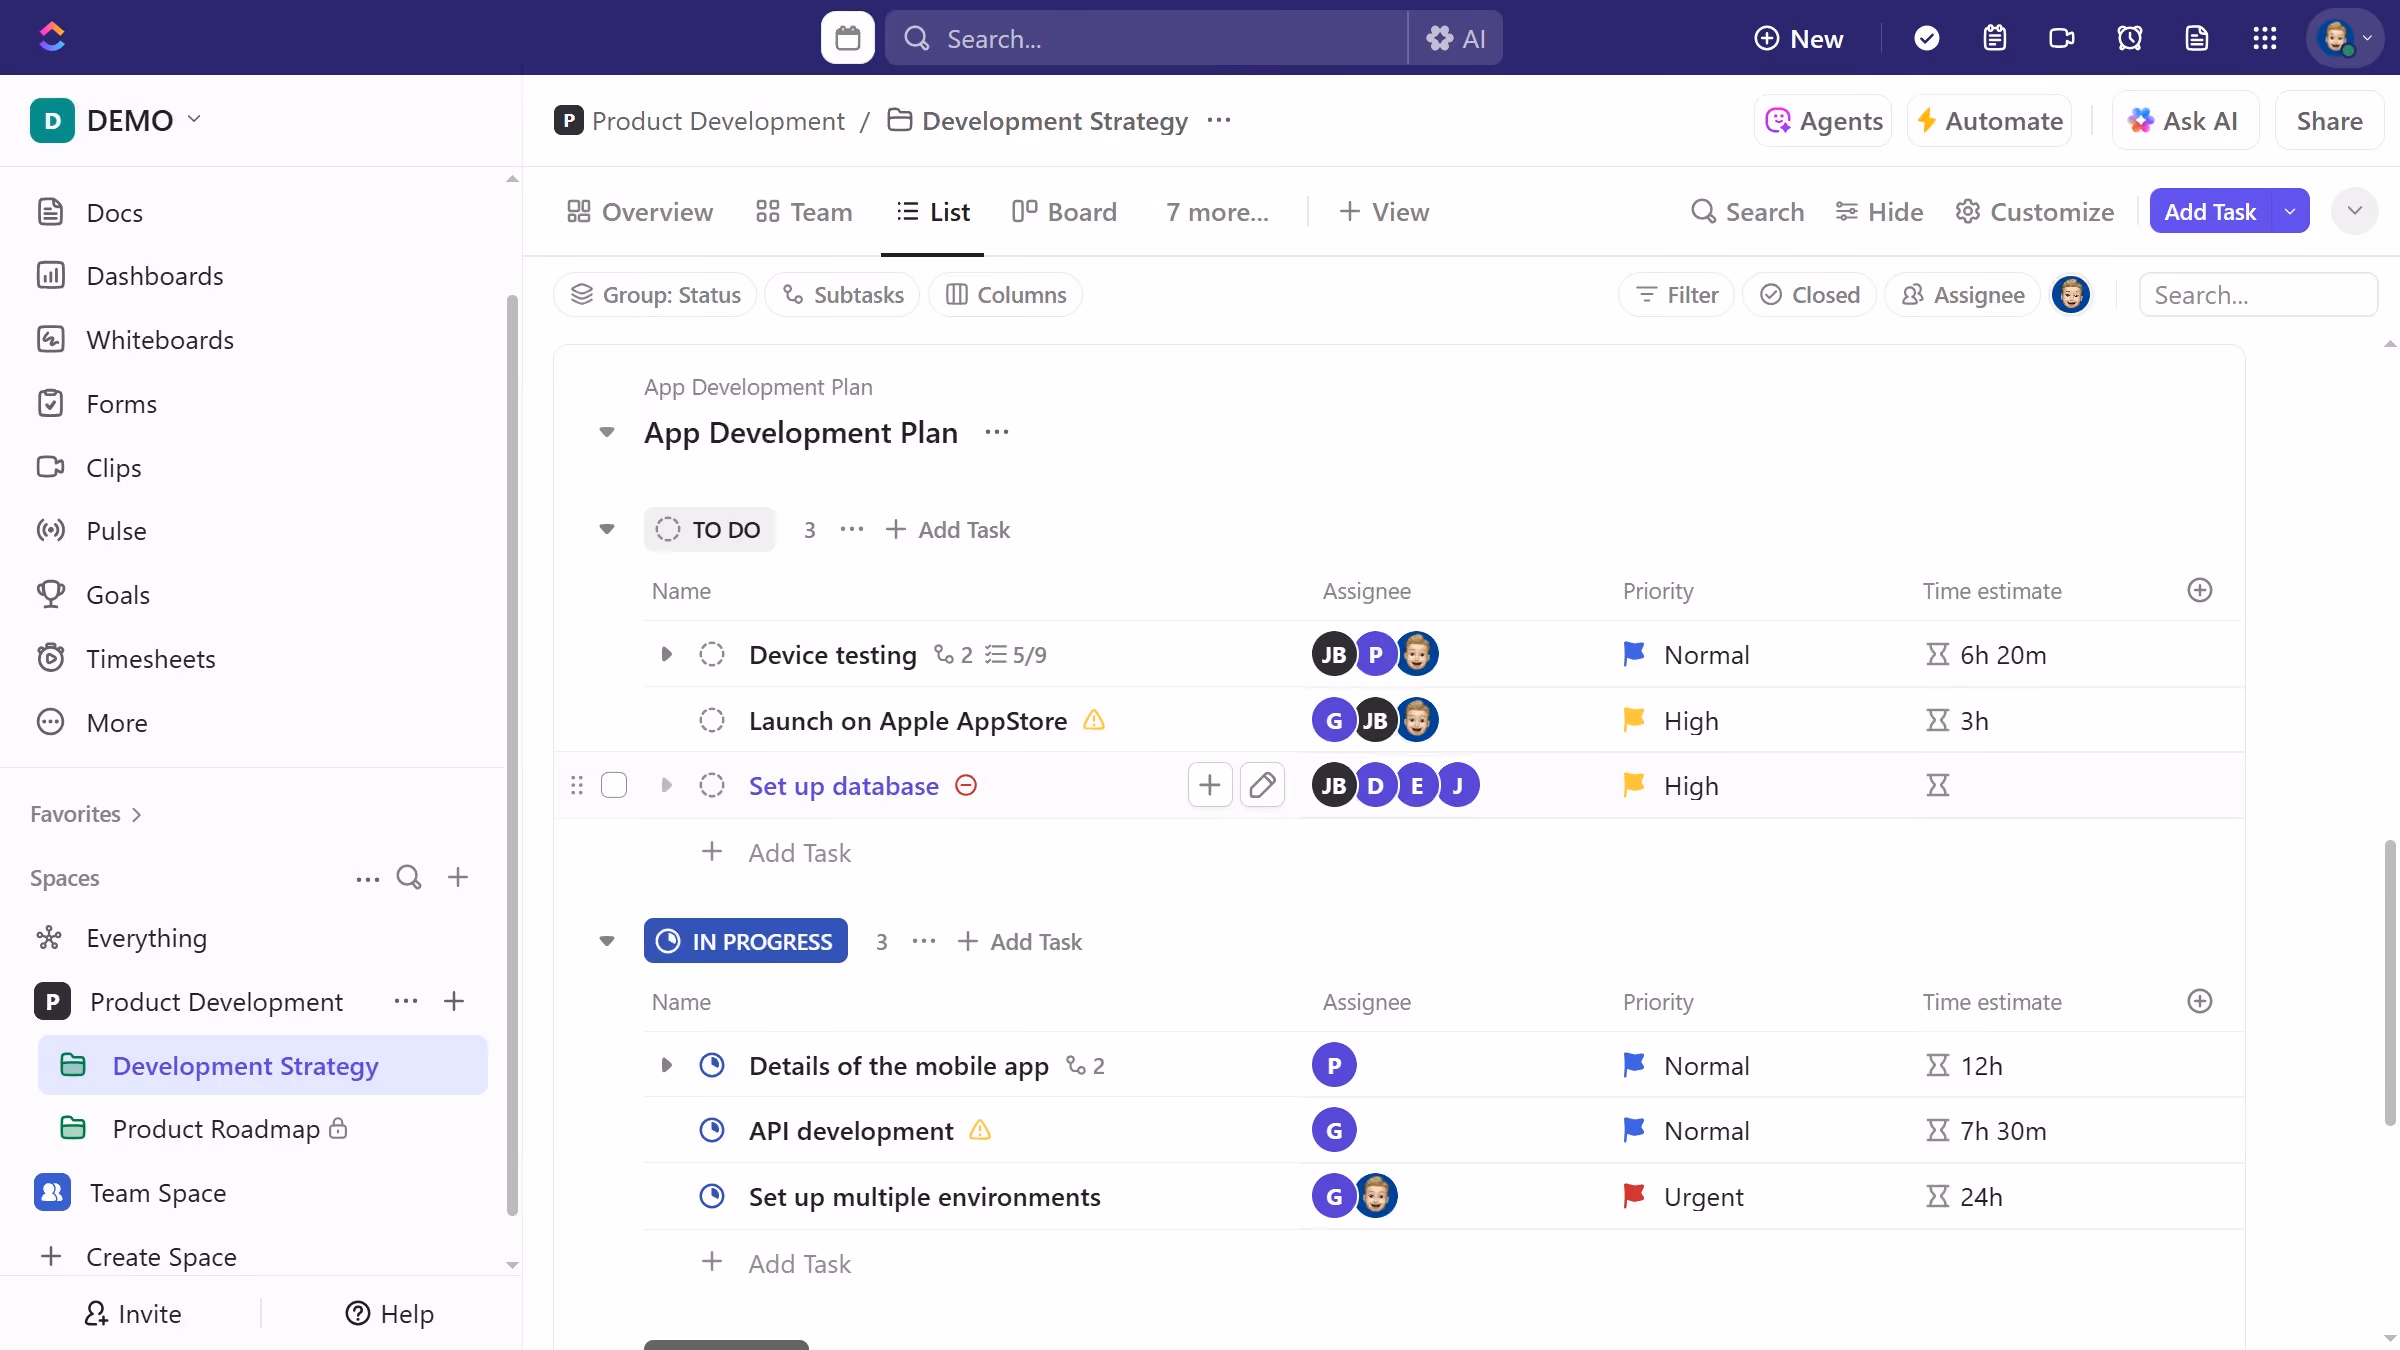Screen dimensions: 2400x1350
Task: Open the calendar icon beside search bar
Action: tap(847, 38)
